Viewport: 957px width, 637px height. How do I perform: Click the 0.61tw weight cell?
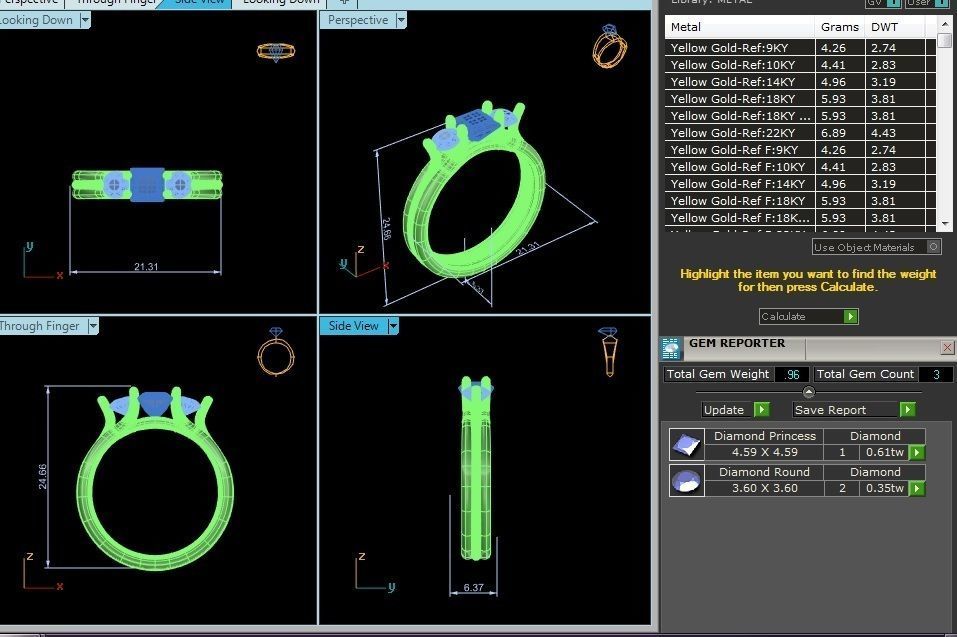884,452
